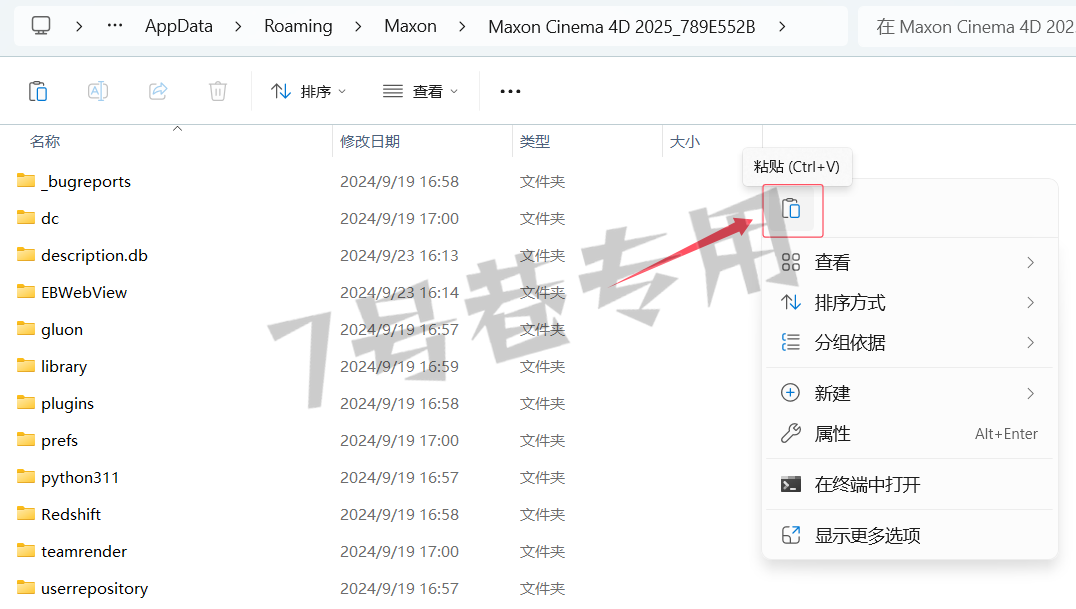The width and height of the screenshot is (1076, 609).
Task: Sort by the 修改日期 column header
Action: pos(370,141)
